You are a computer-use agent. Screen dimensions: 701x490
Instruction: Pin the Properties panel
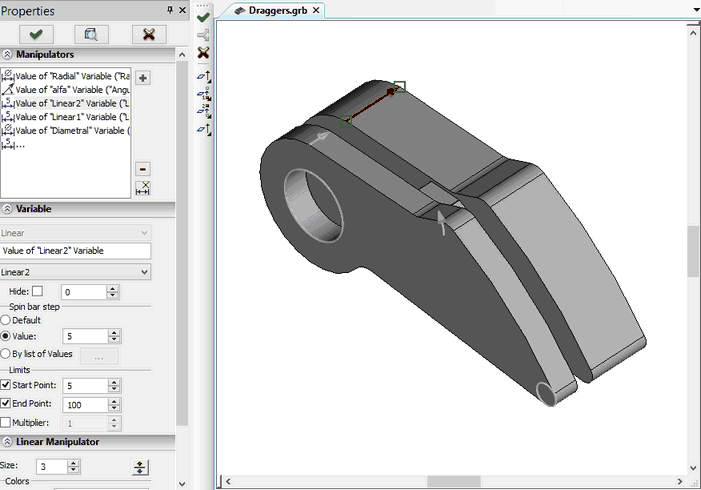(x=169, y=11)
